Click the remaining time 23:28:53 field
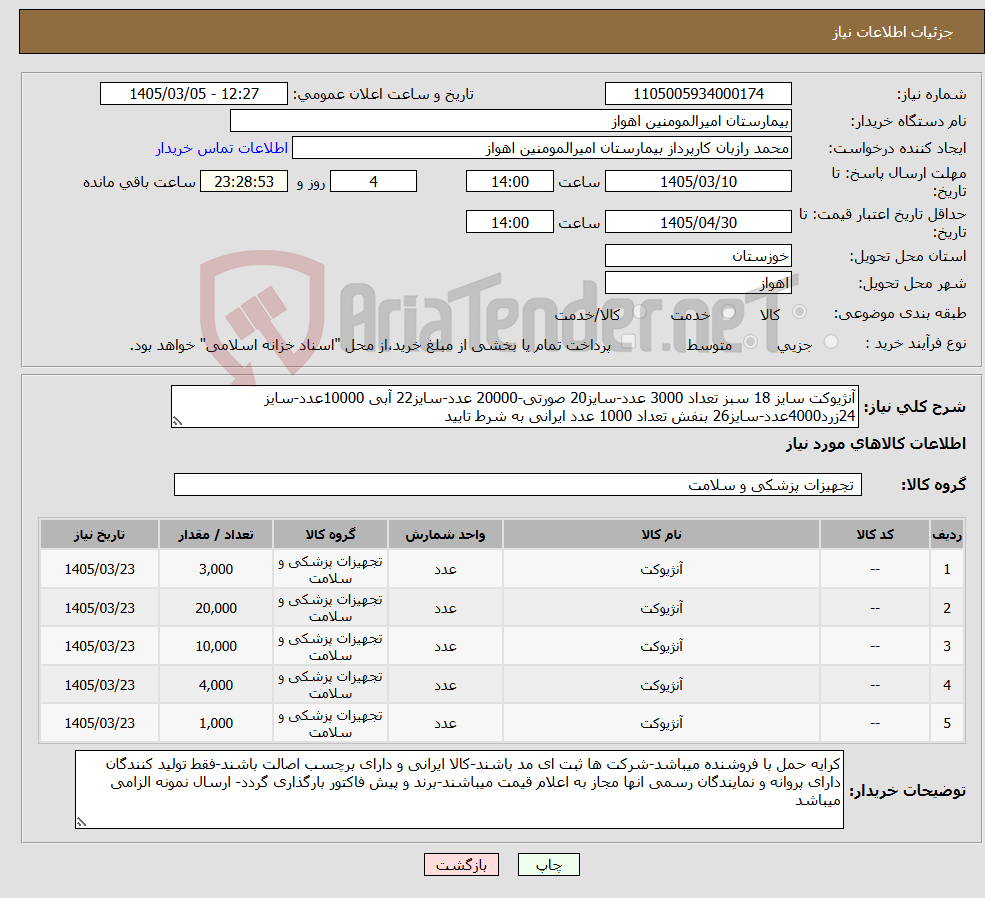The image size is (985, 898). [x=244, y=181]
